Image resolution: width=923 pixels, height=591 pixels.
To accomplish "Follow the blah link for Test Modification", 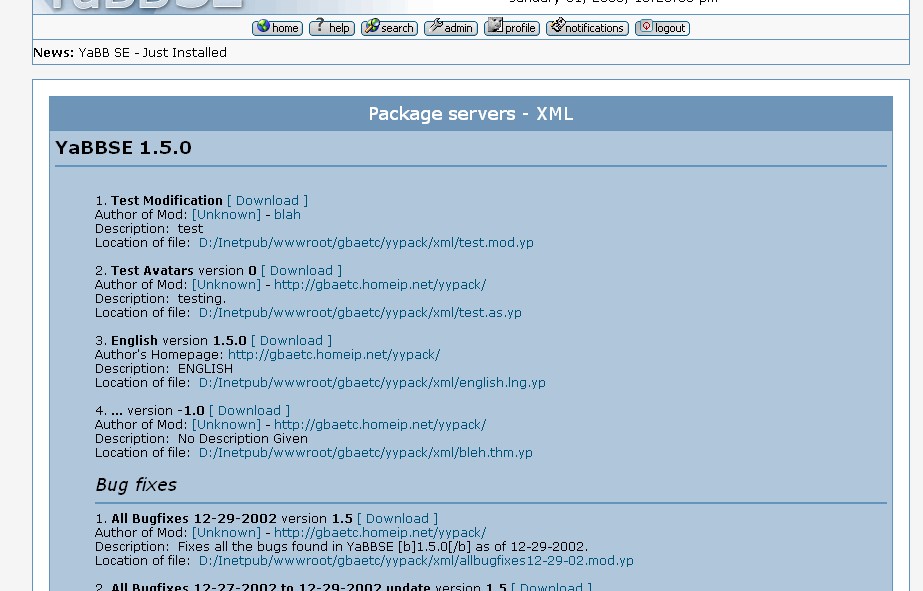I will pyautogui.click(x=287, y=215).
